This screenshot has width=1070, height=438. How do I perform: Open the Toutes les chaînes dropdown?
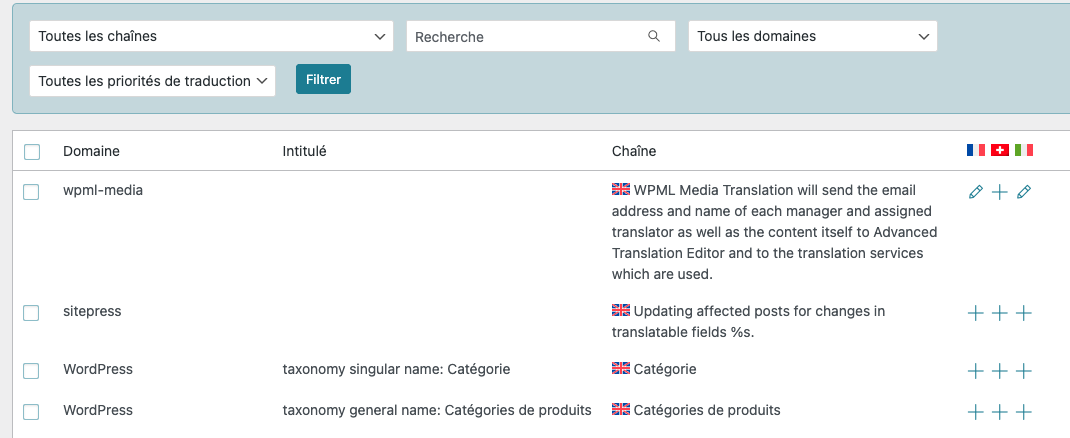pos(211,36)
